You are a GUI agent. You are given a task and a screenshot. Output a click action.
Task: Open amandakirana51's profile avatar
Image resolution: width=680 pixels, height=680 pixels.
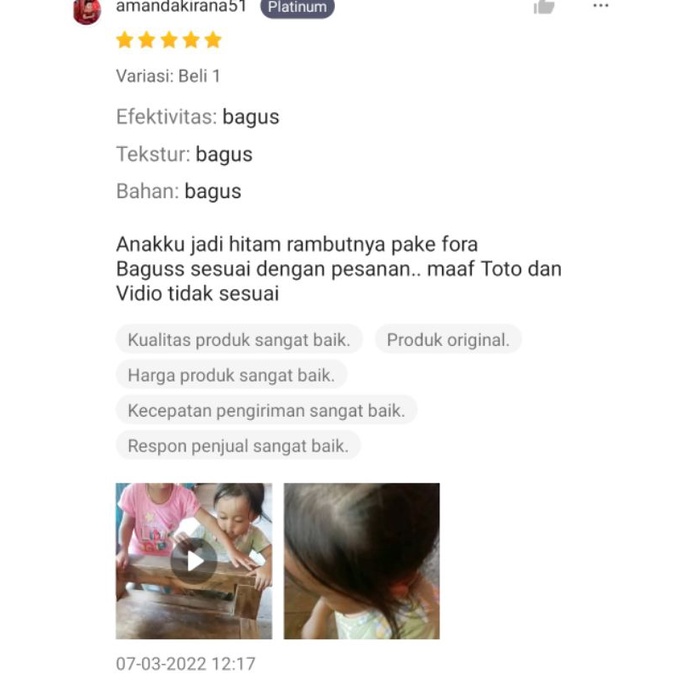[x=87, y=11]
